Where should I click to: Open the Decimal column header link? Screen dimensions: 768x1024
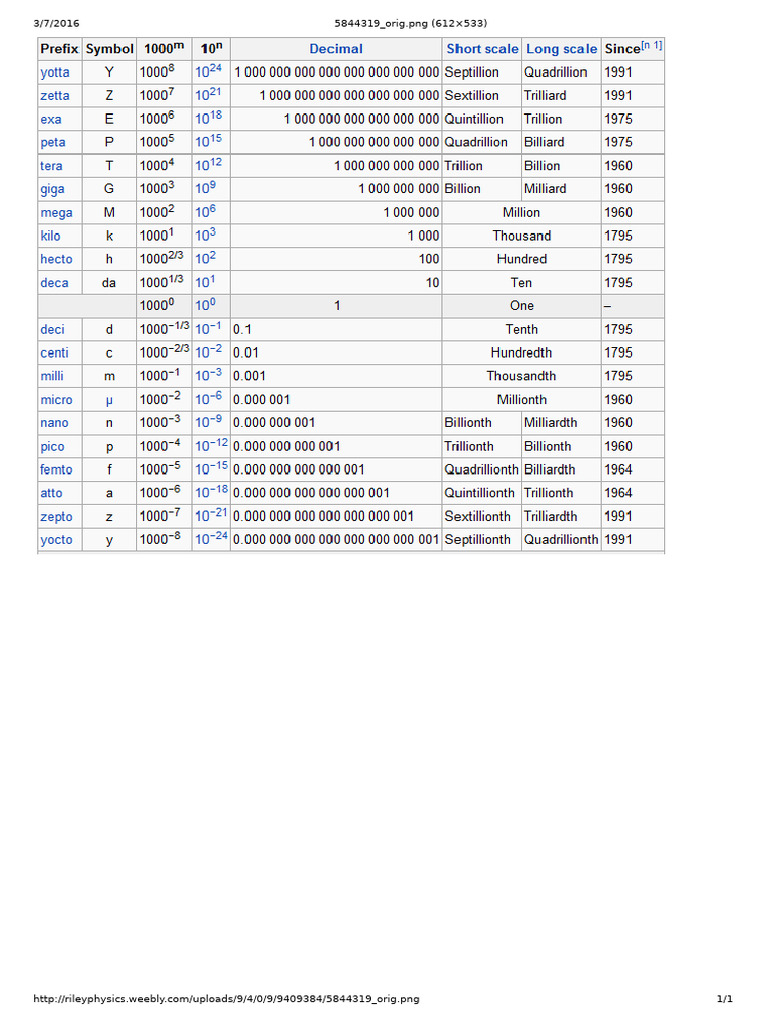(x=336, y=49)
